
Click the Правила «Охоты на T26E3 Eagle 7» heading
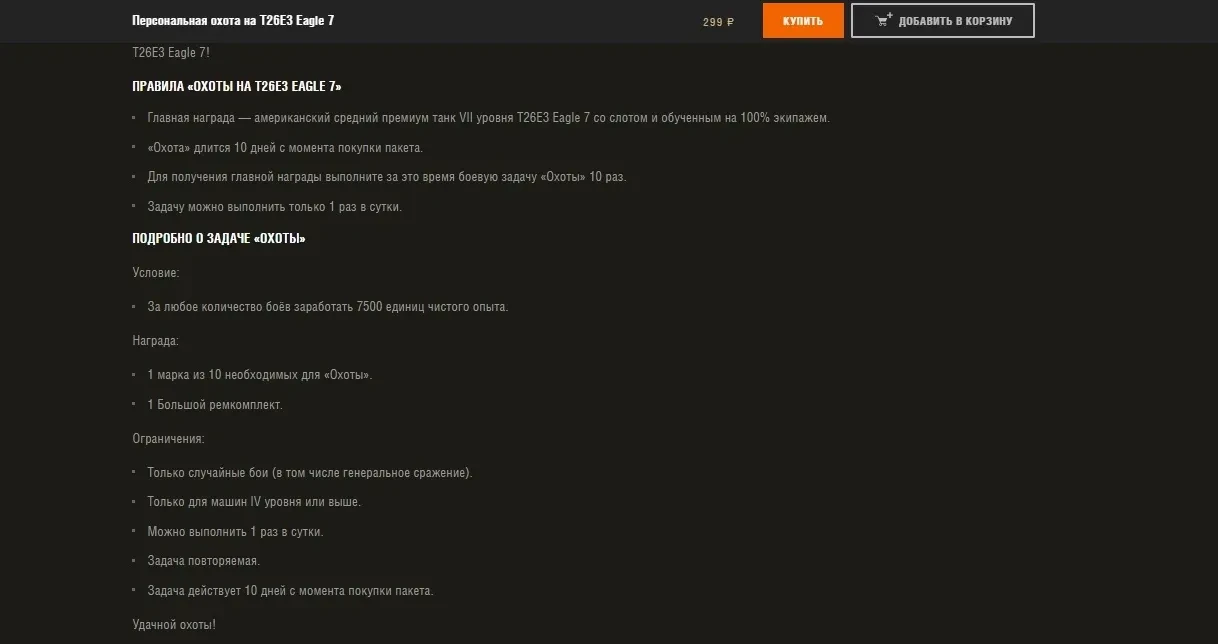[x=237, y=87]
